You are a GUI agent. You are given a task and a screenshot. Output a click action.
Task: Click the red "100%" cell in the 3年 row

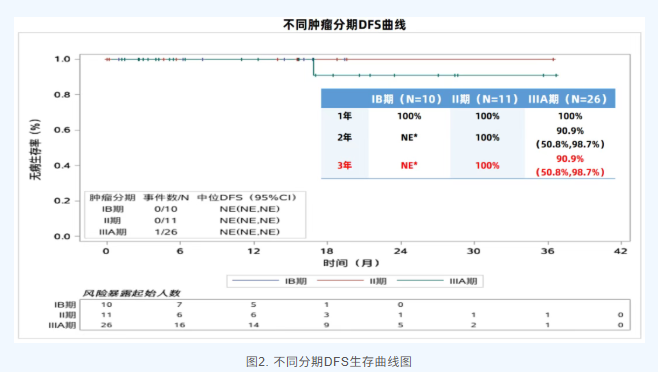pyautogui.click(x=487, y=165)
